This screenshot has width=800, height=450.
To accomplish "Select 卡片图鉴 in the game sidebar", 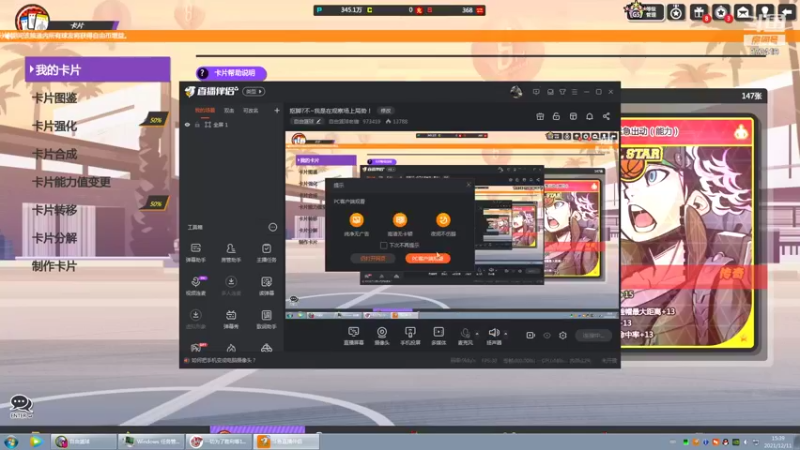I will [55, 98].
